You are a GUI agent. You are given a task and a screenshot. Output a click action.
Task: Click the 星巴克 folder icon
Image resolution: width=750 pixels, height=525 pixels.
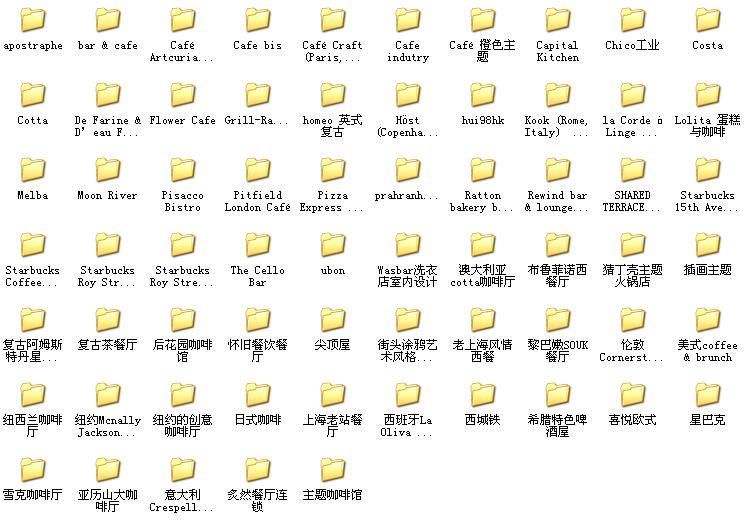point(707,394)
